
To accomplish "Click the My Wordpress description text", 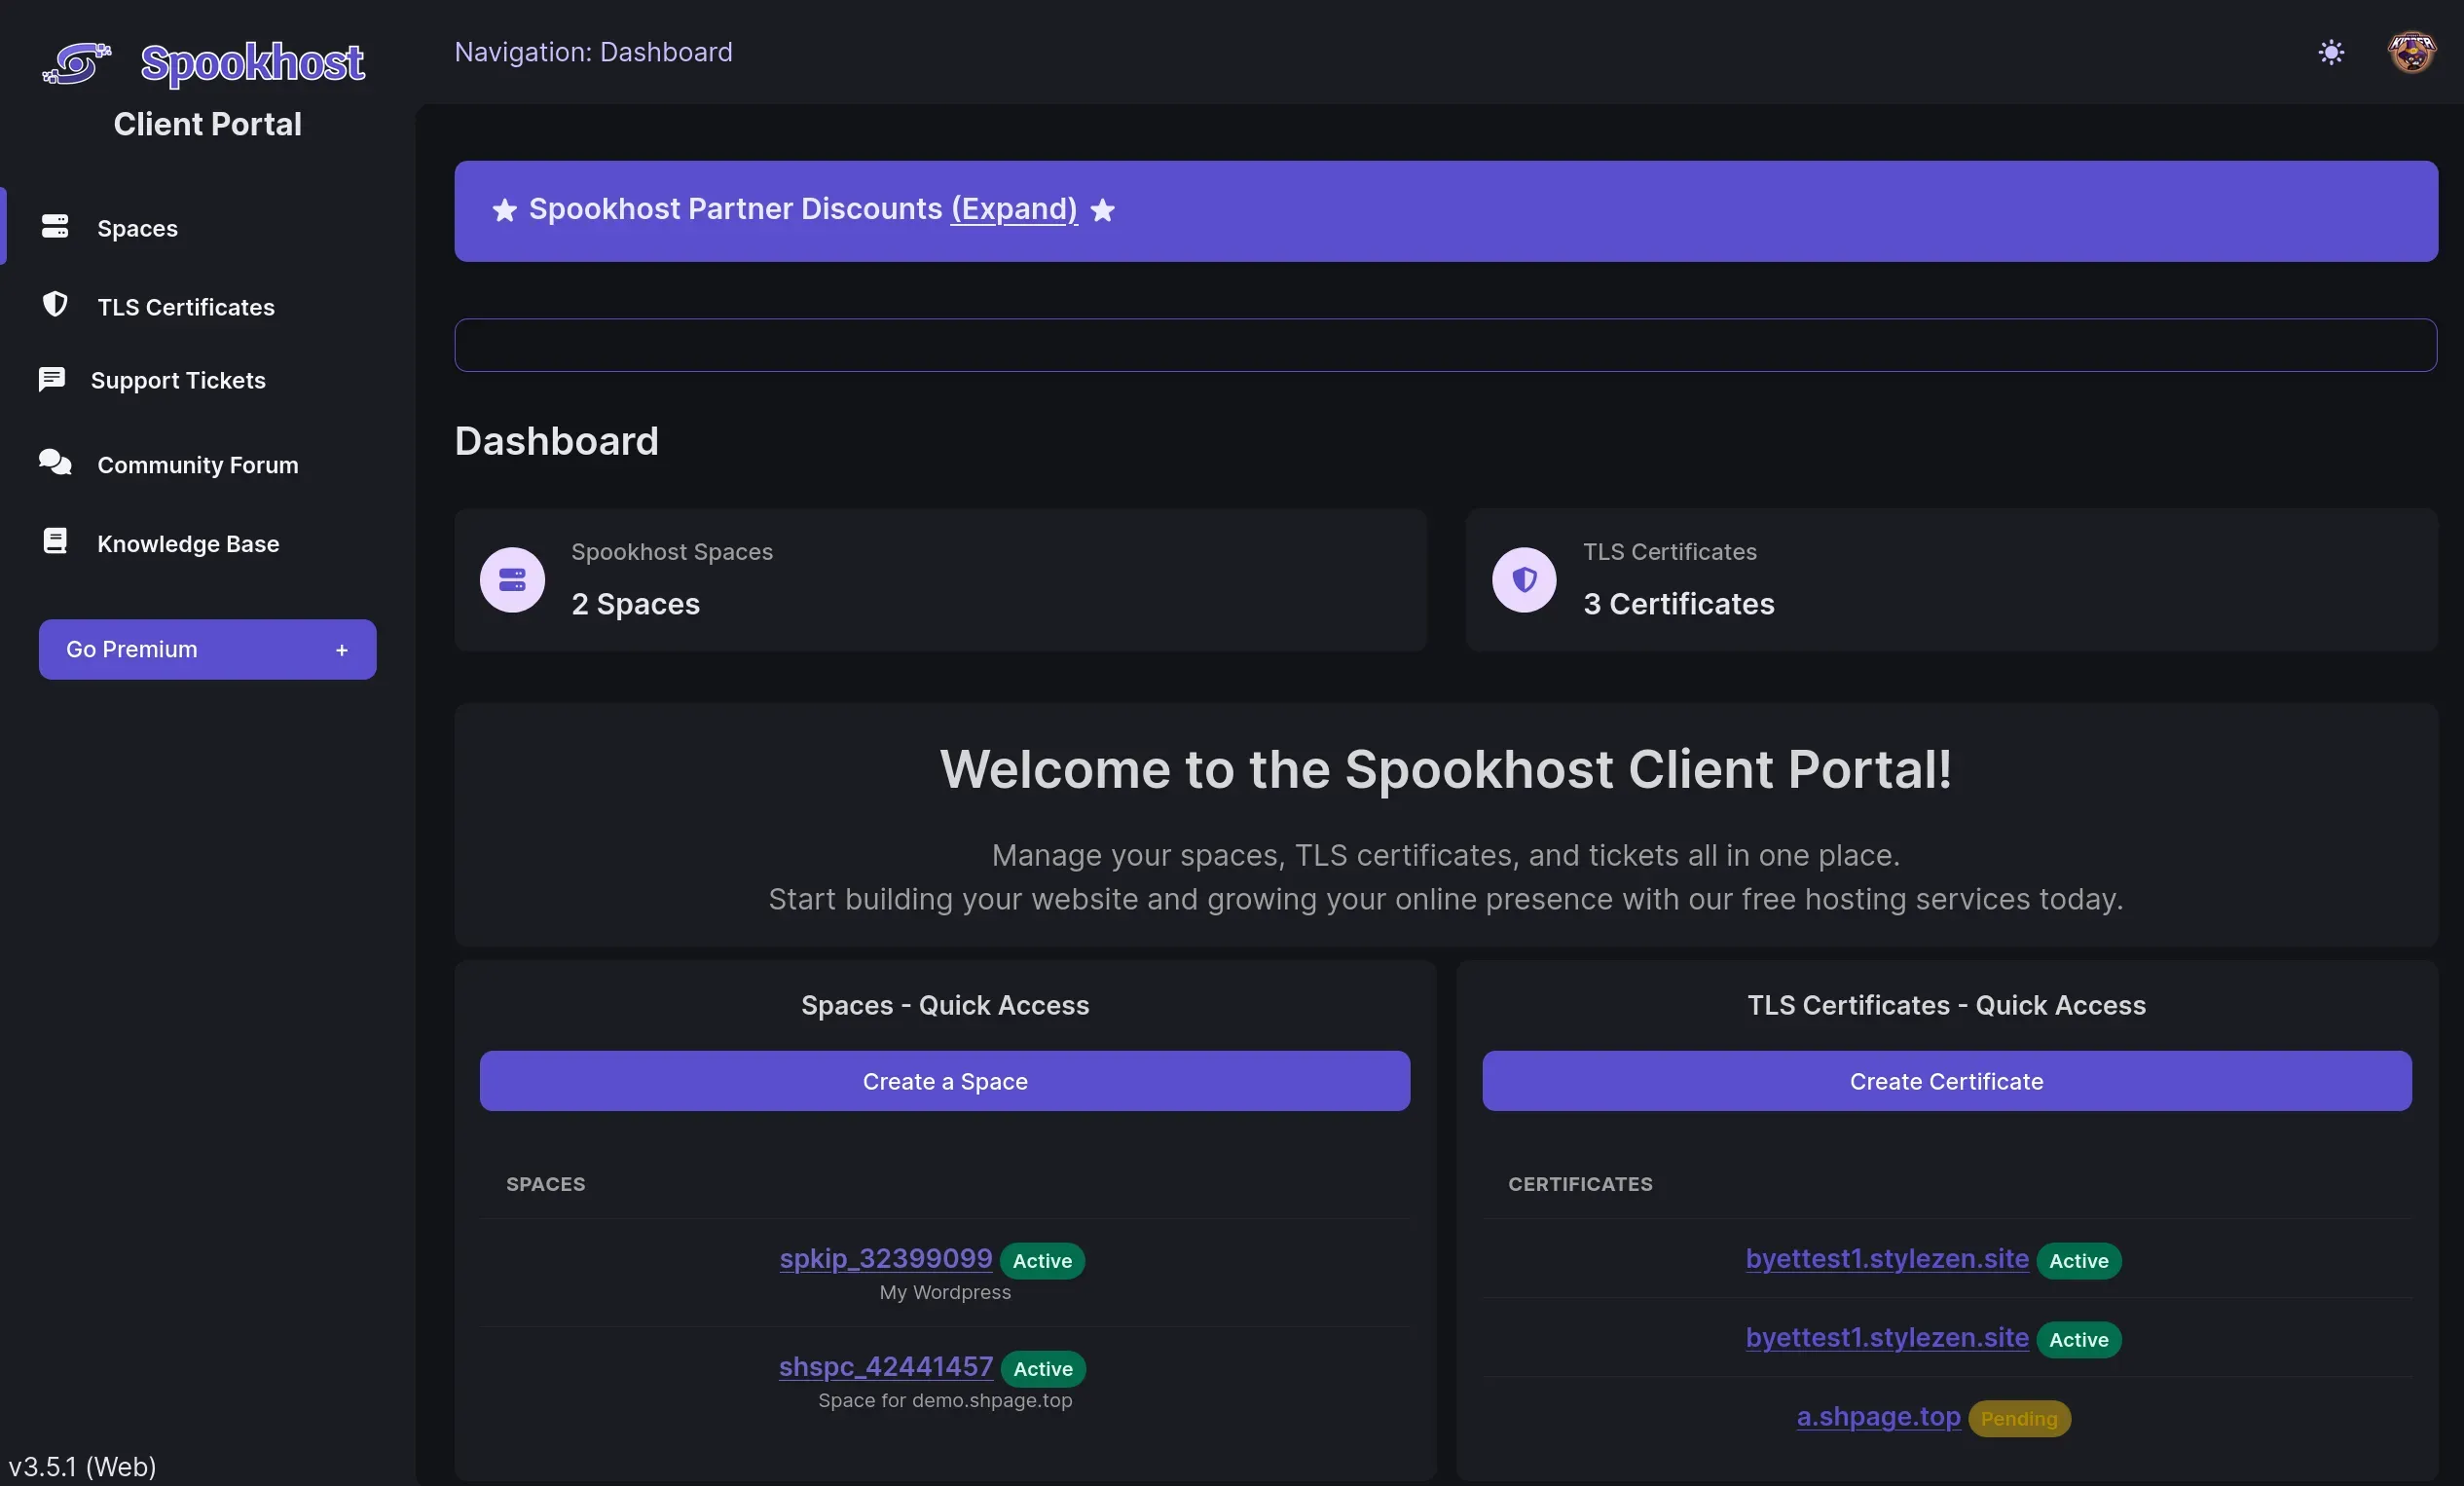I will tap(945, 1292).
